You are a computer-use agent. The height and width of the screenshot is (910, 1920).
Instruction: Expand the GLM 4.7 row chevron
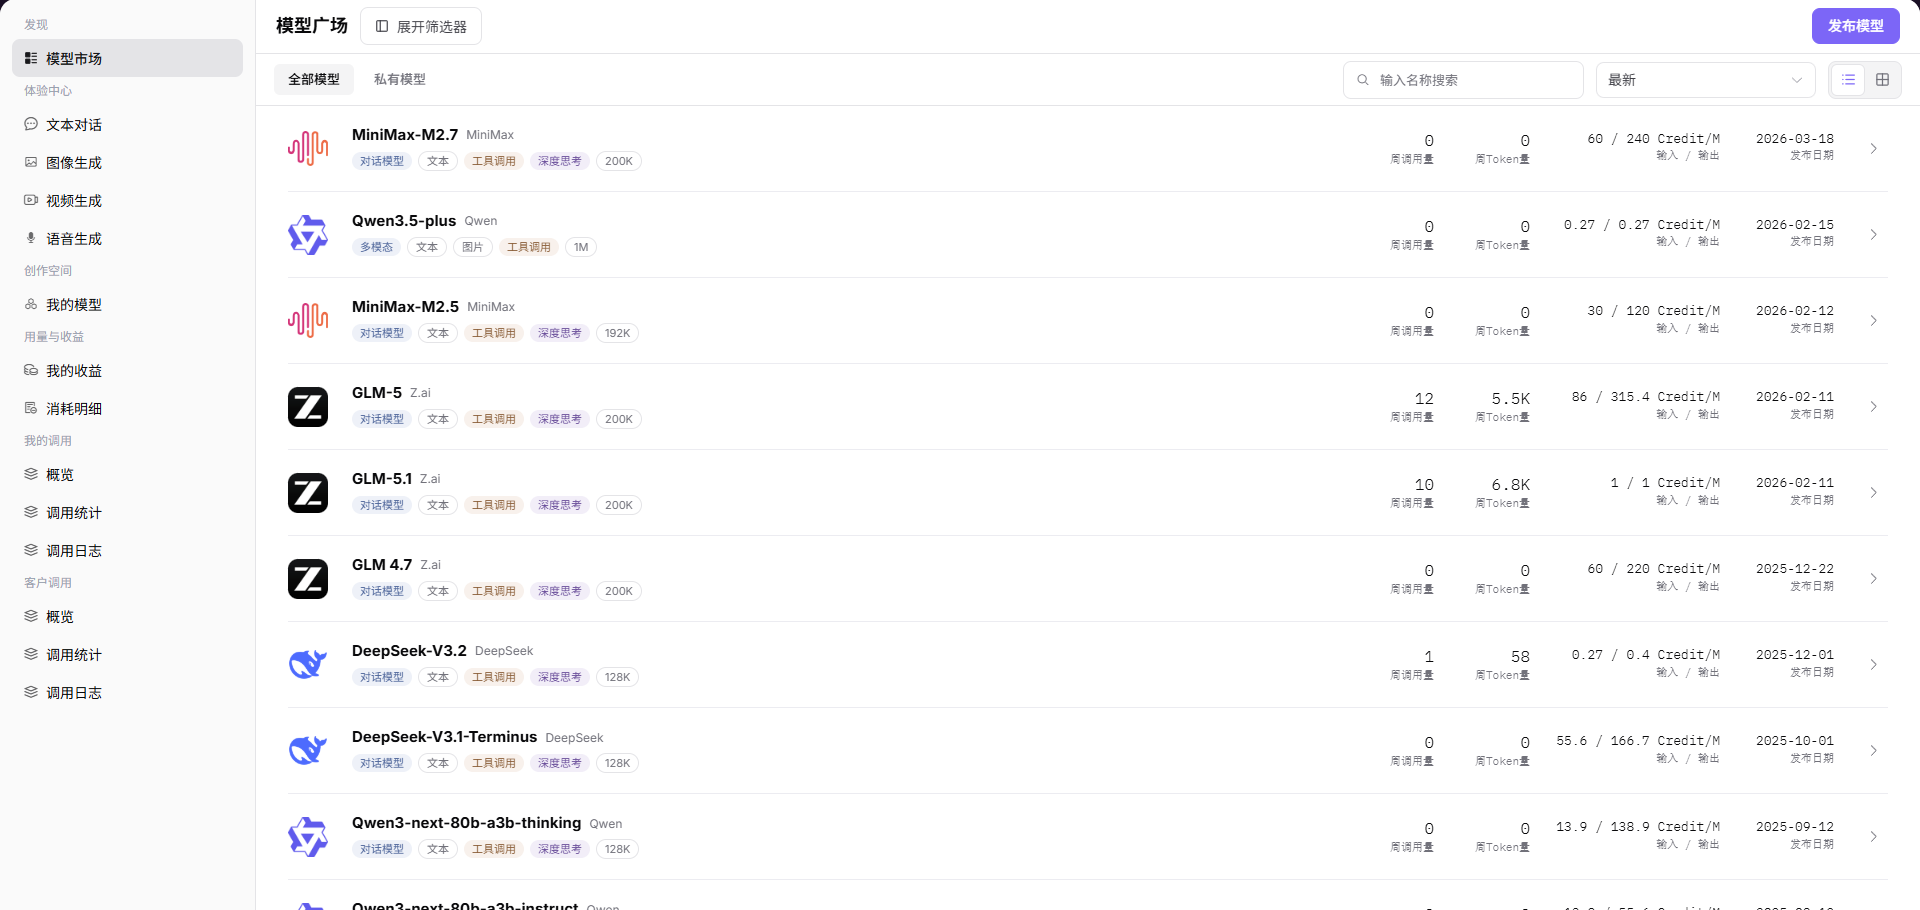pyautogui.click(x=1873, y=578)
